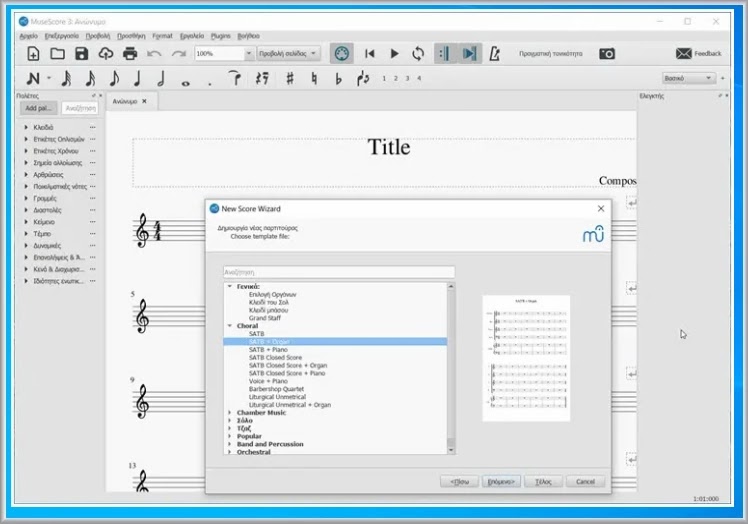Apply sharp accidental
The width and height of the screenshot is (748, 524).
click(x=290, y=78)
